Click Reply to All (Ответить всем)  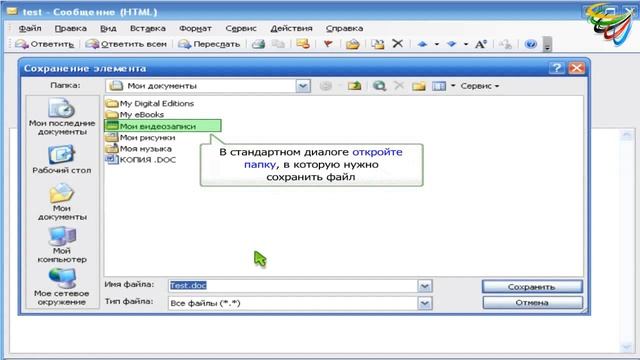coord(127,44)
